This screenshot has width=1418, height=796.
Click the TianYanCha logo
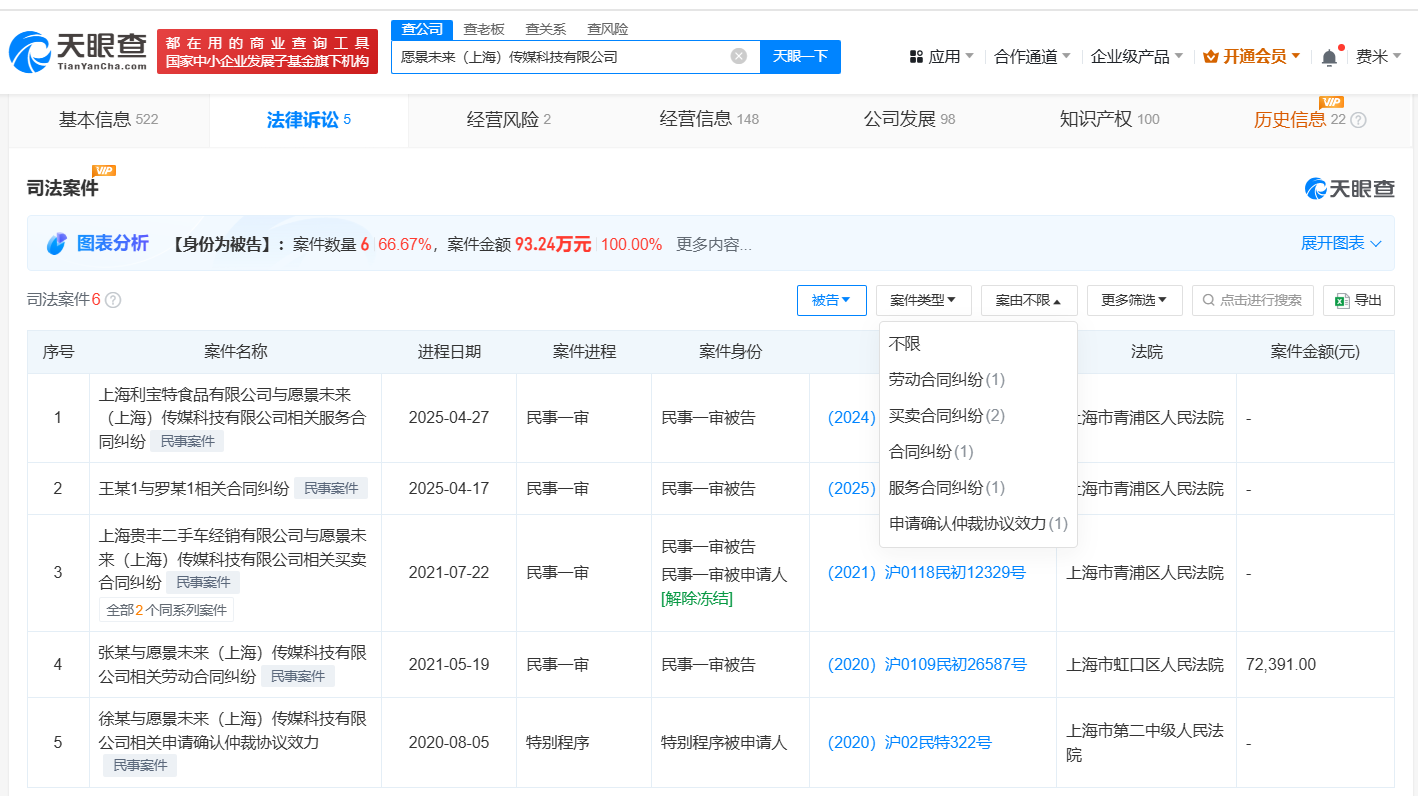[77, 51]
